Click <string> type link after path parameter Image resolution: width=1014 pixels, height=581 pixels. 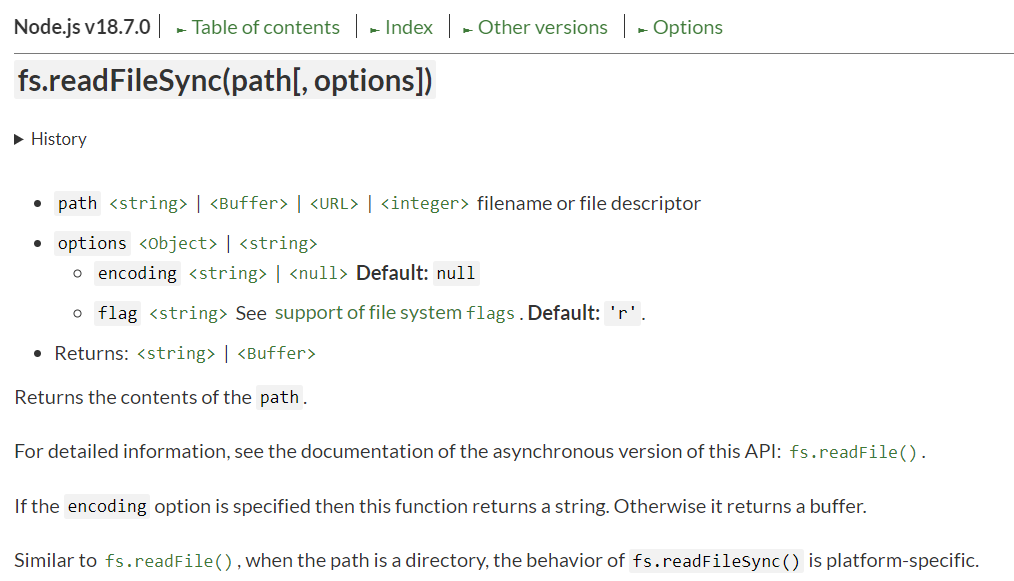148,204
